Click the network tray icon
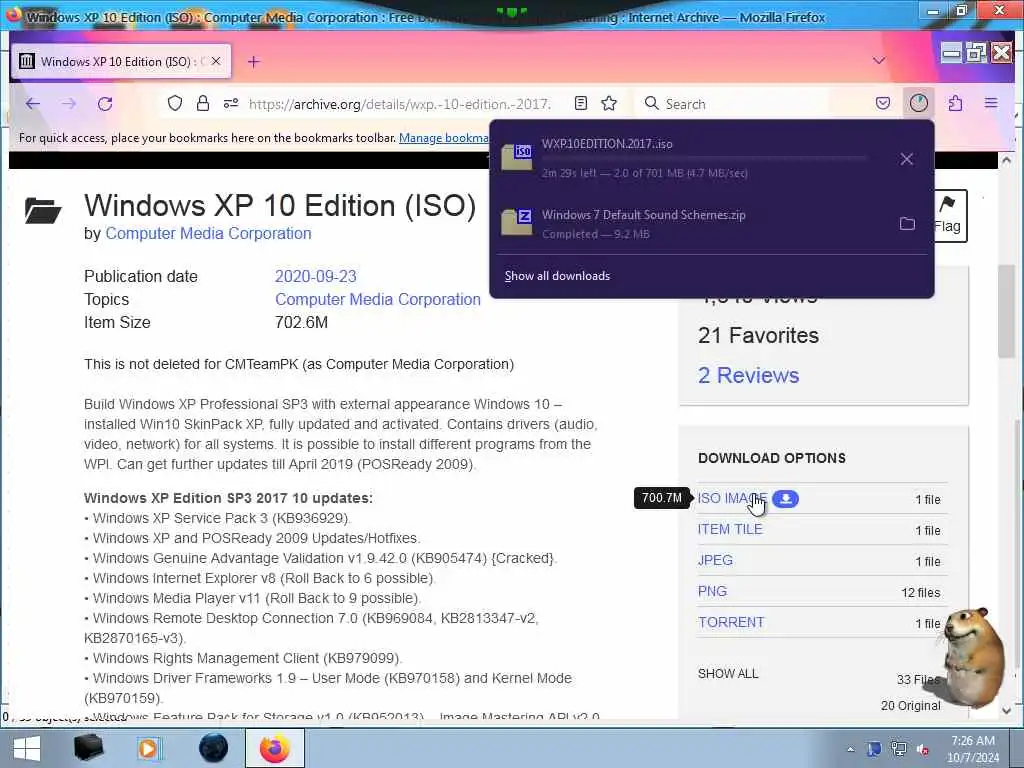 (899, 750)
